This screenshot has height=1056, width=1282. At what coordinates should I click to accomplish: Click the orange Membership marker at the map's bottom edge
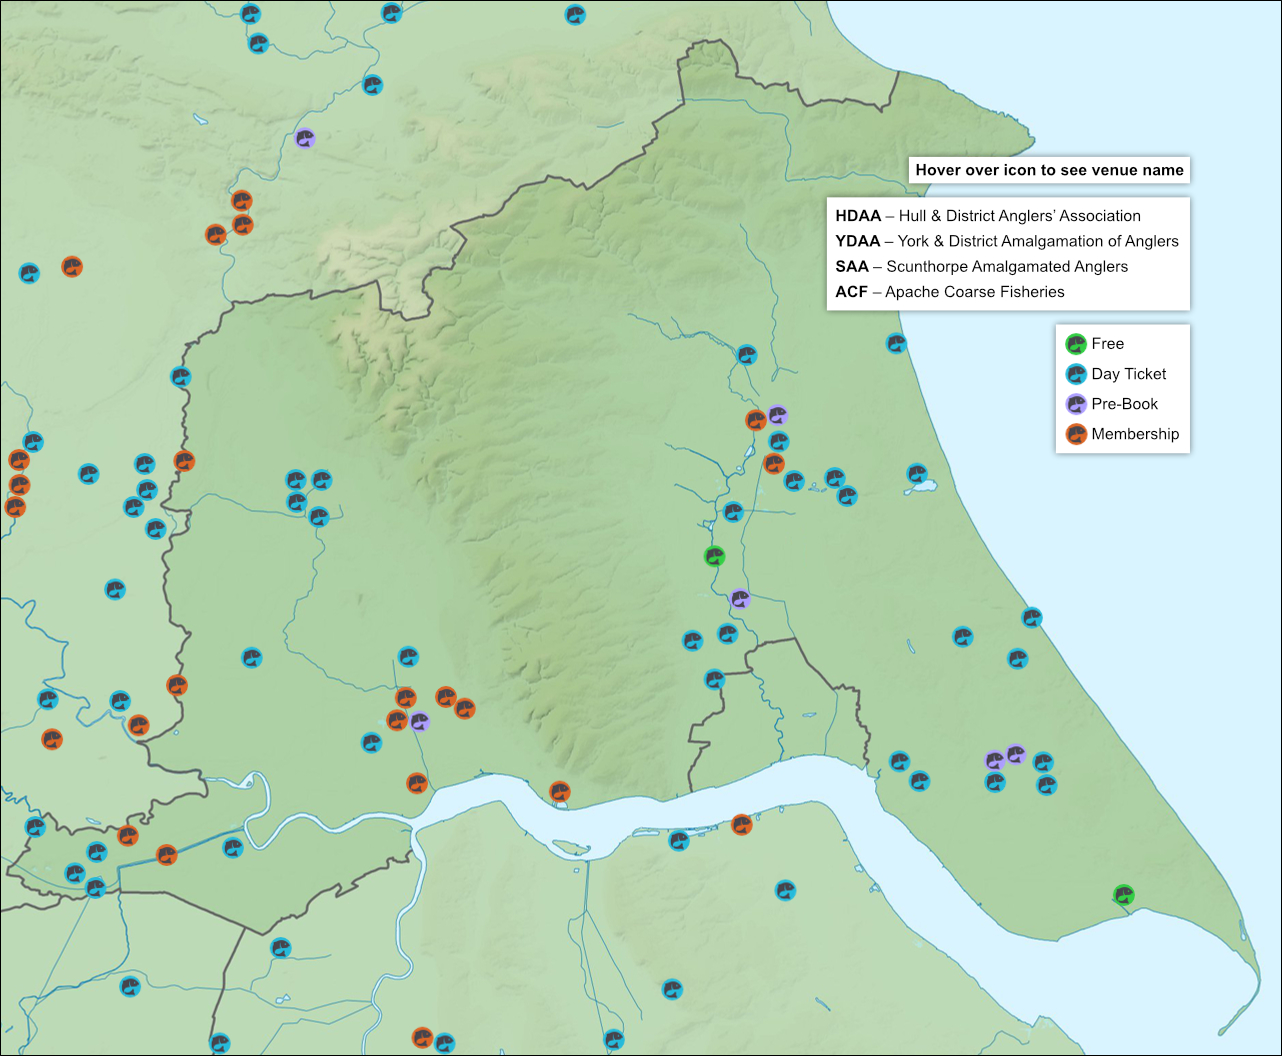pyautogui.click(x=422, y=1037)
